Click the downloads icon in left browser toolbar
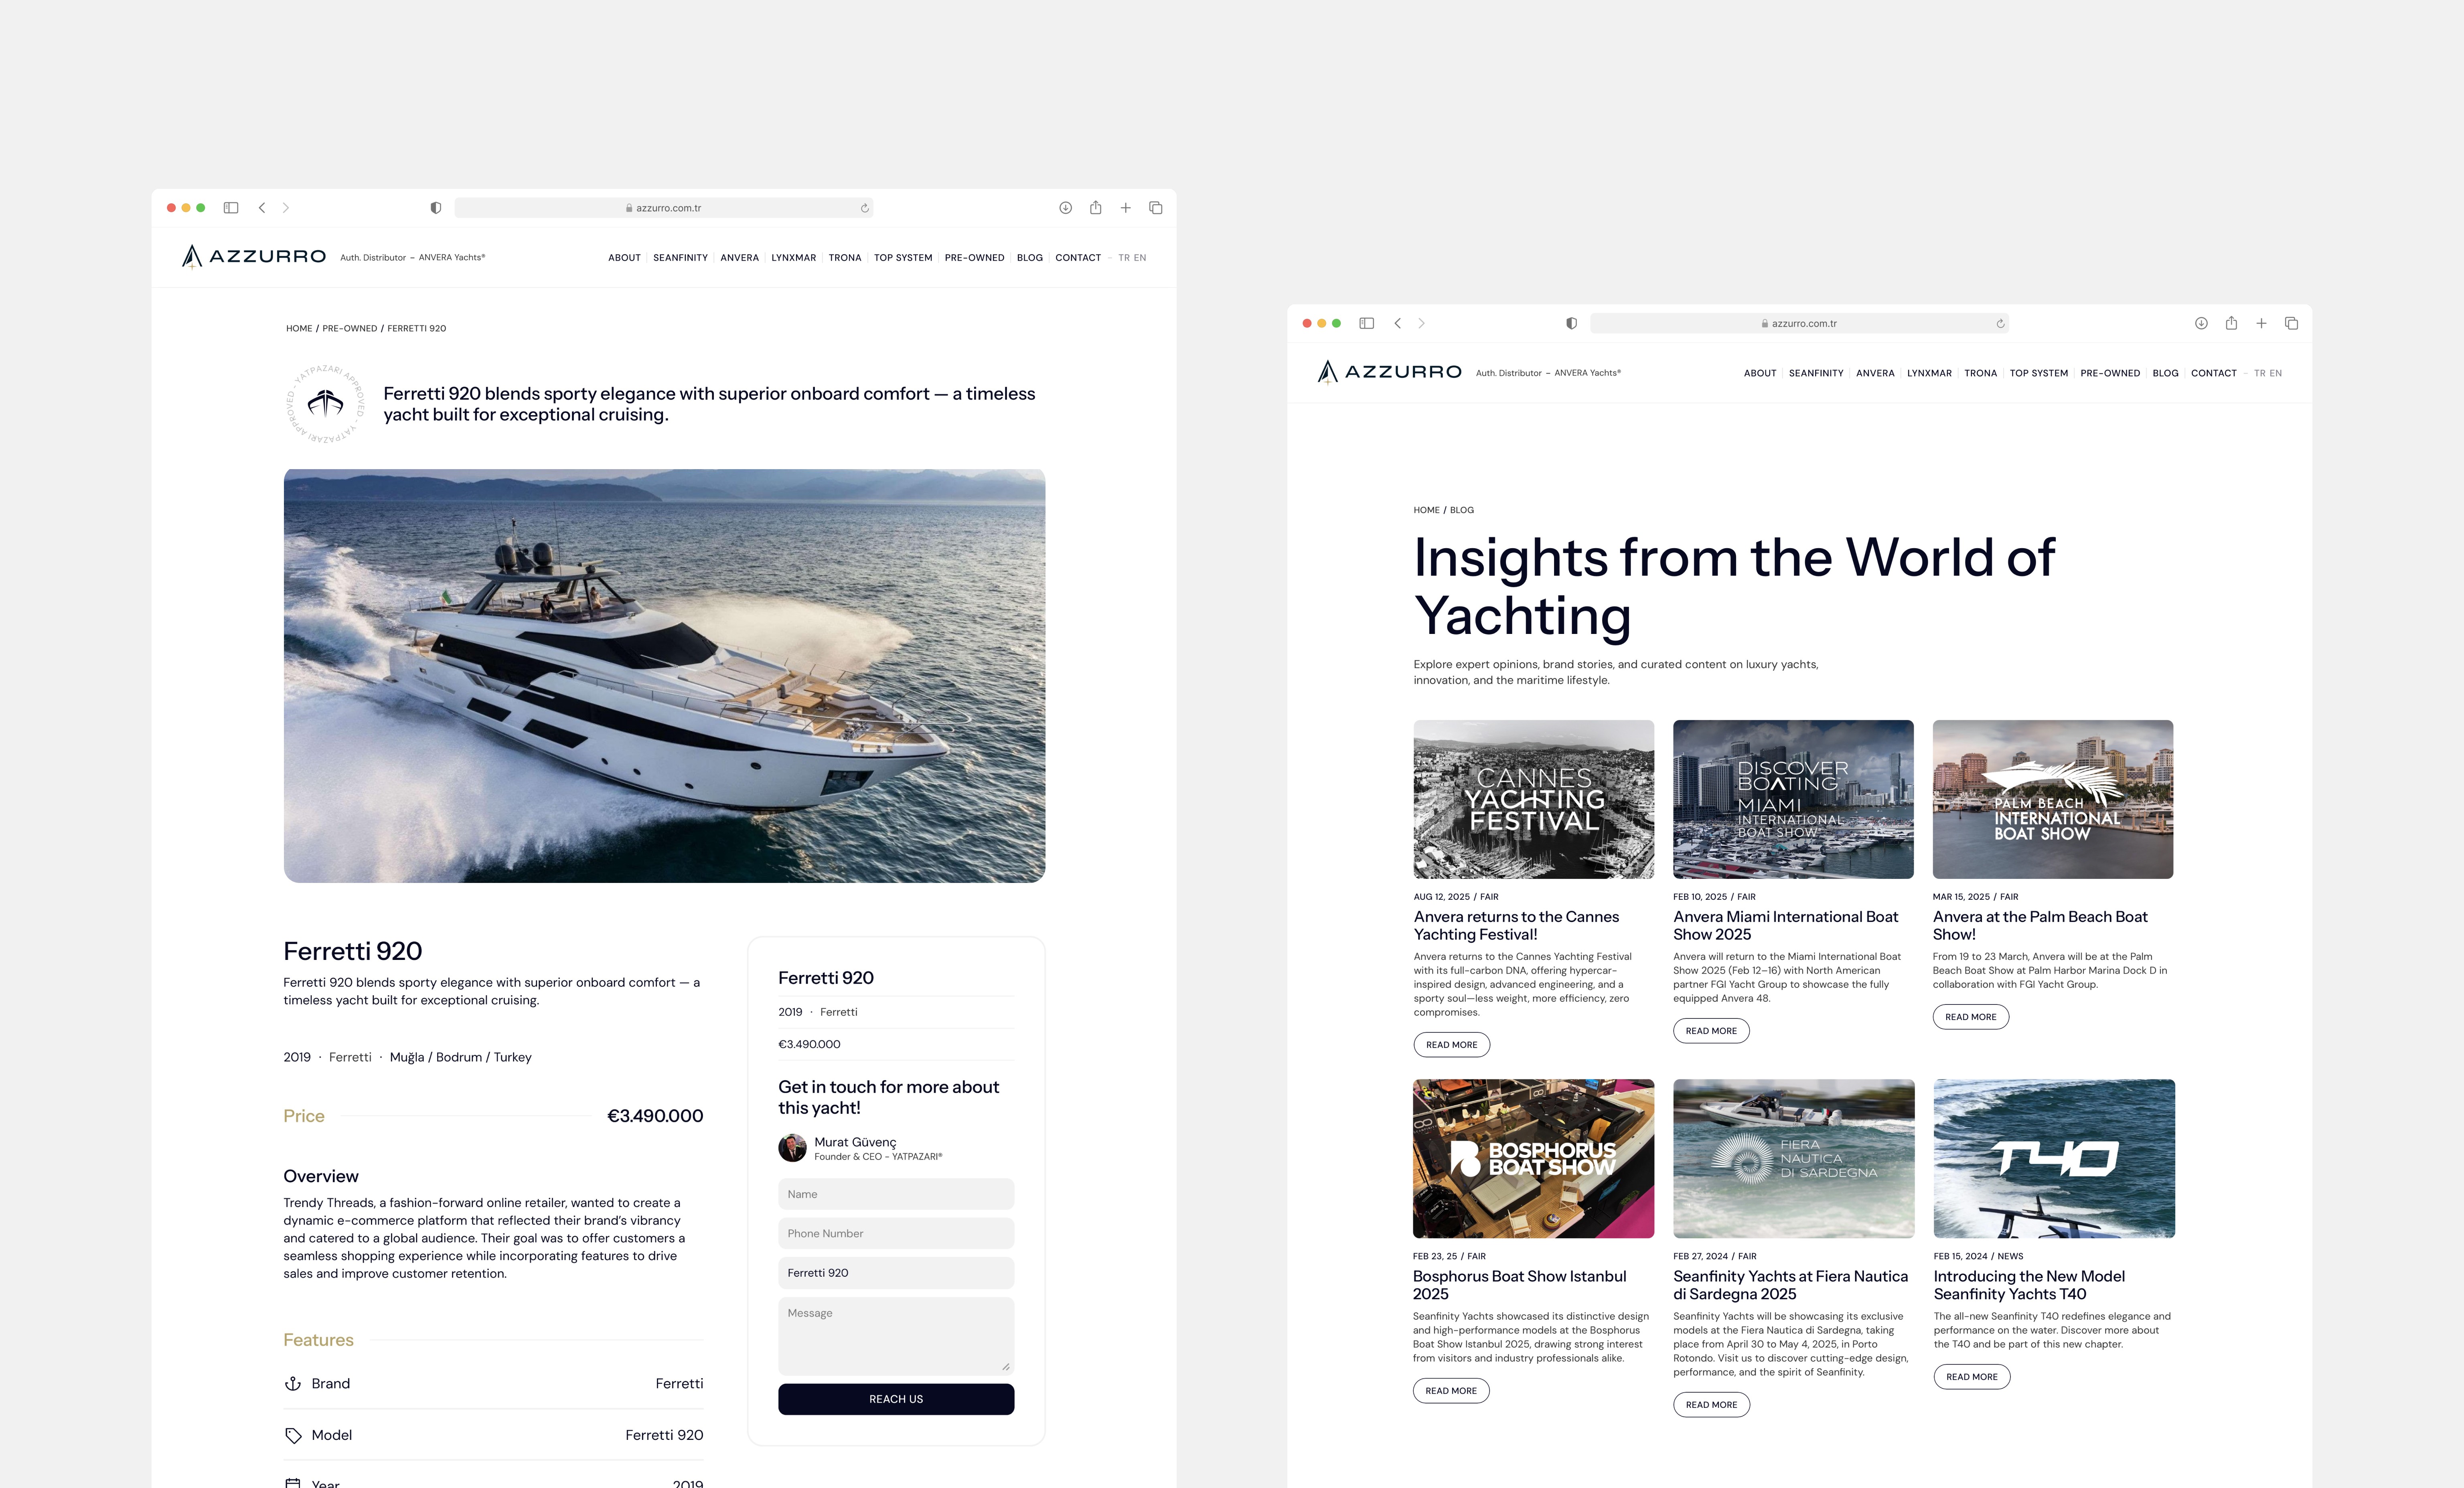This screenshot has width=2464, height=1488. click(1065, 208)
